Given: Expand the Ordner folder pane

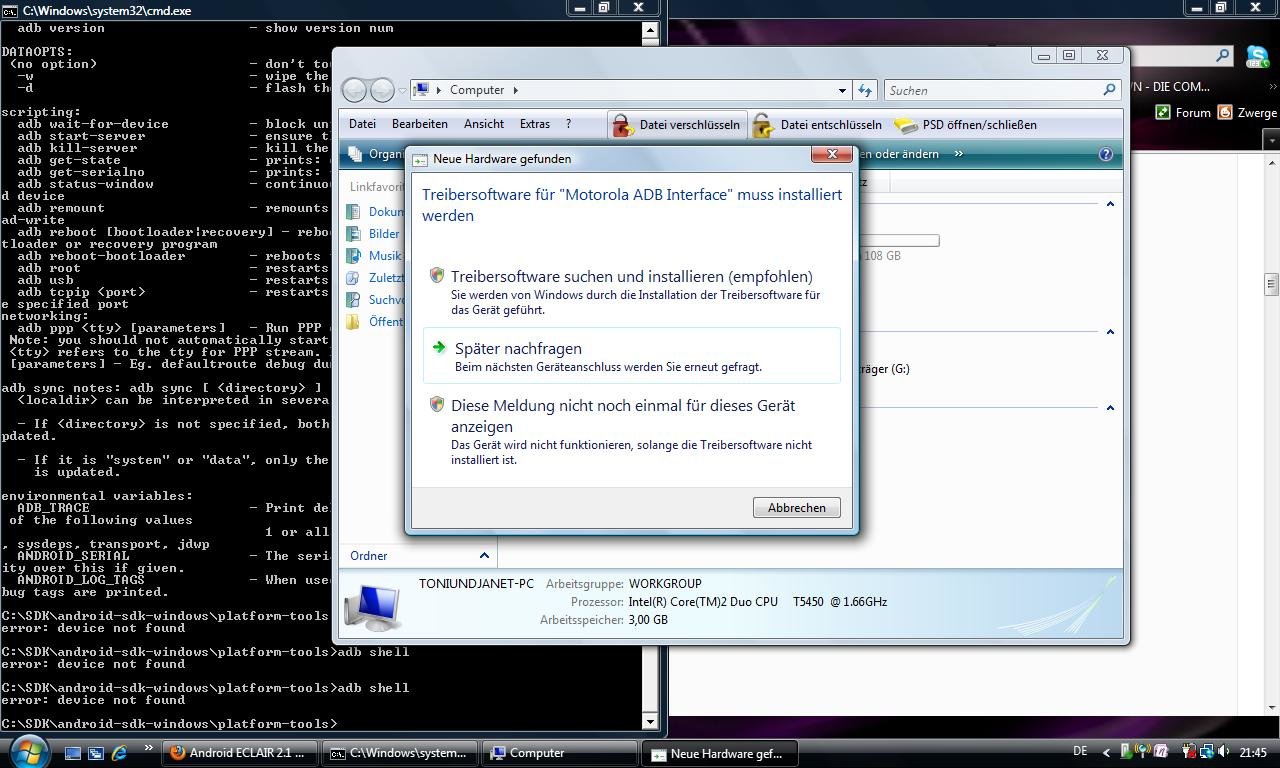Looking at the screenshot, I should point(484,555).
